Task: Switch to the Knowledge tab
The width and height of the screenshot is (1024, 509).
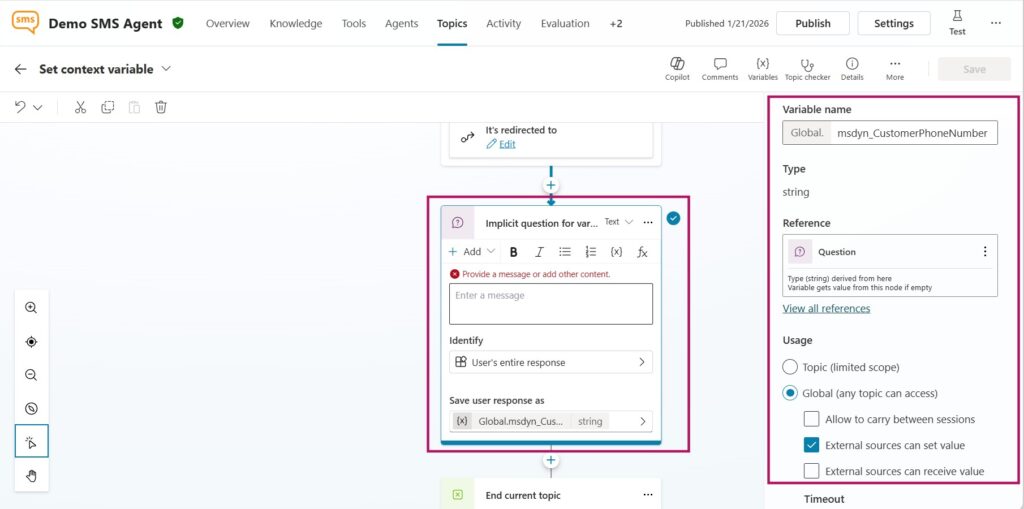Action: tap(295, 23)
